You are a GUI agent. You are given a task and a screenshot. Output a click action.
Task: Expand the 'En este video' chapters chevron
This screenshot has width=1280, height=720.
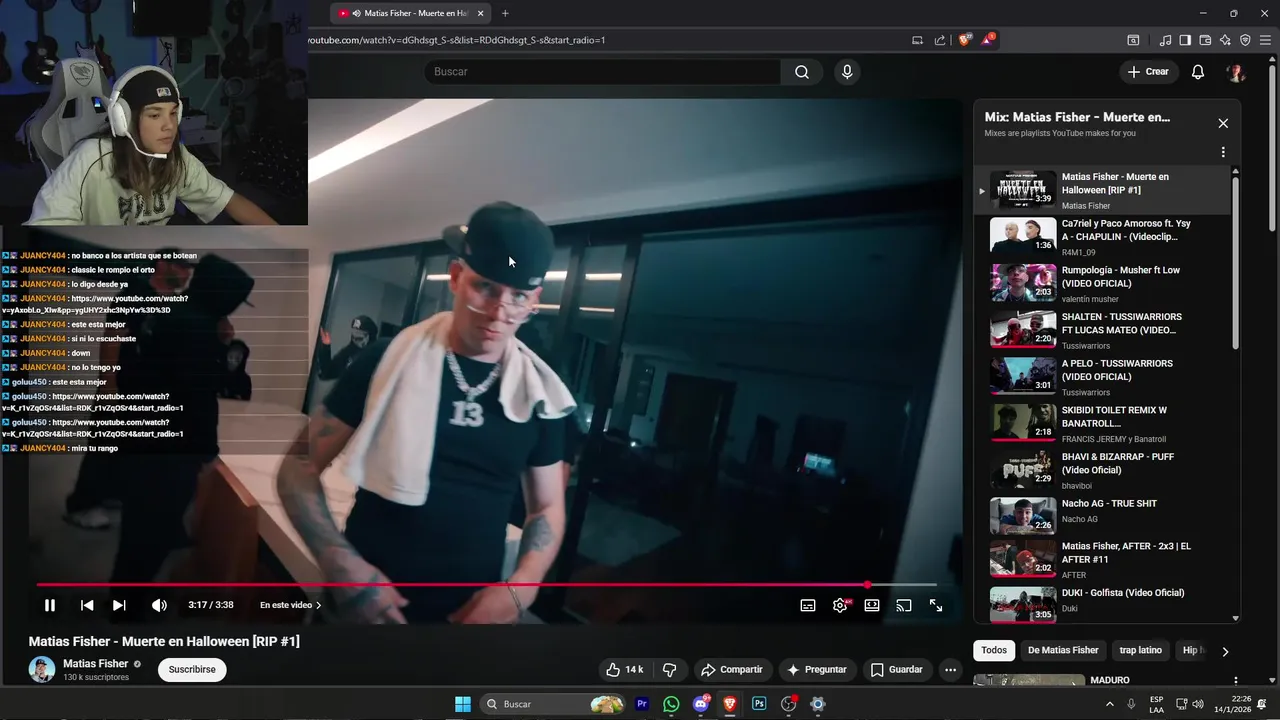point(319,605)
